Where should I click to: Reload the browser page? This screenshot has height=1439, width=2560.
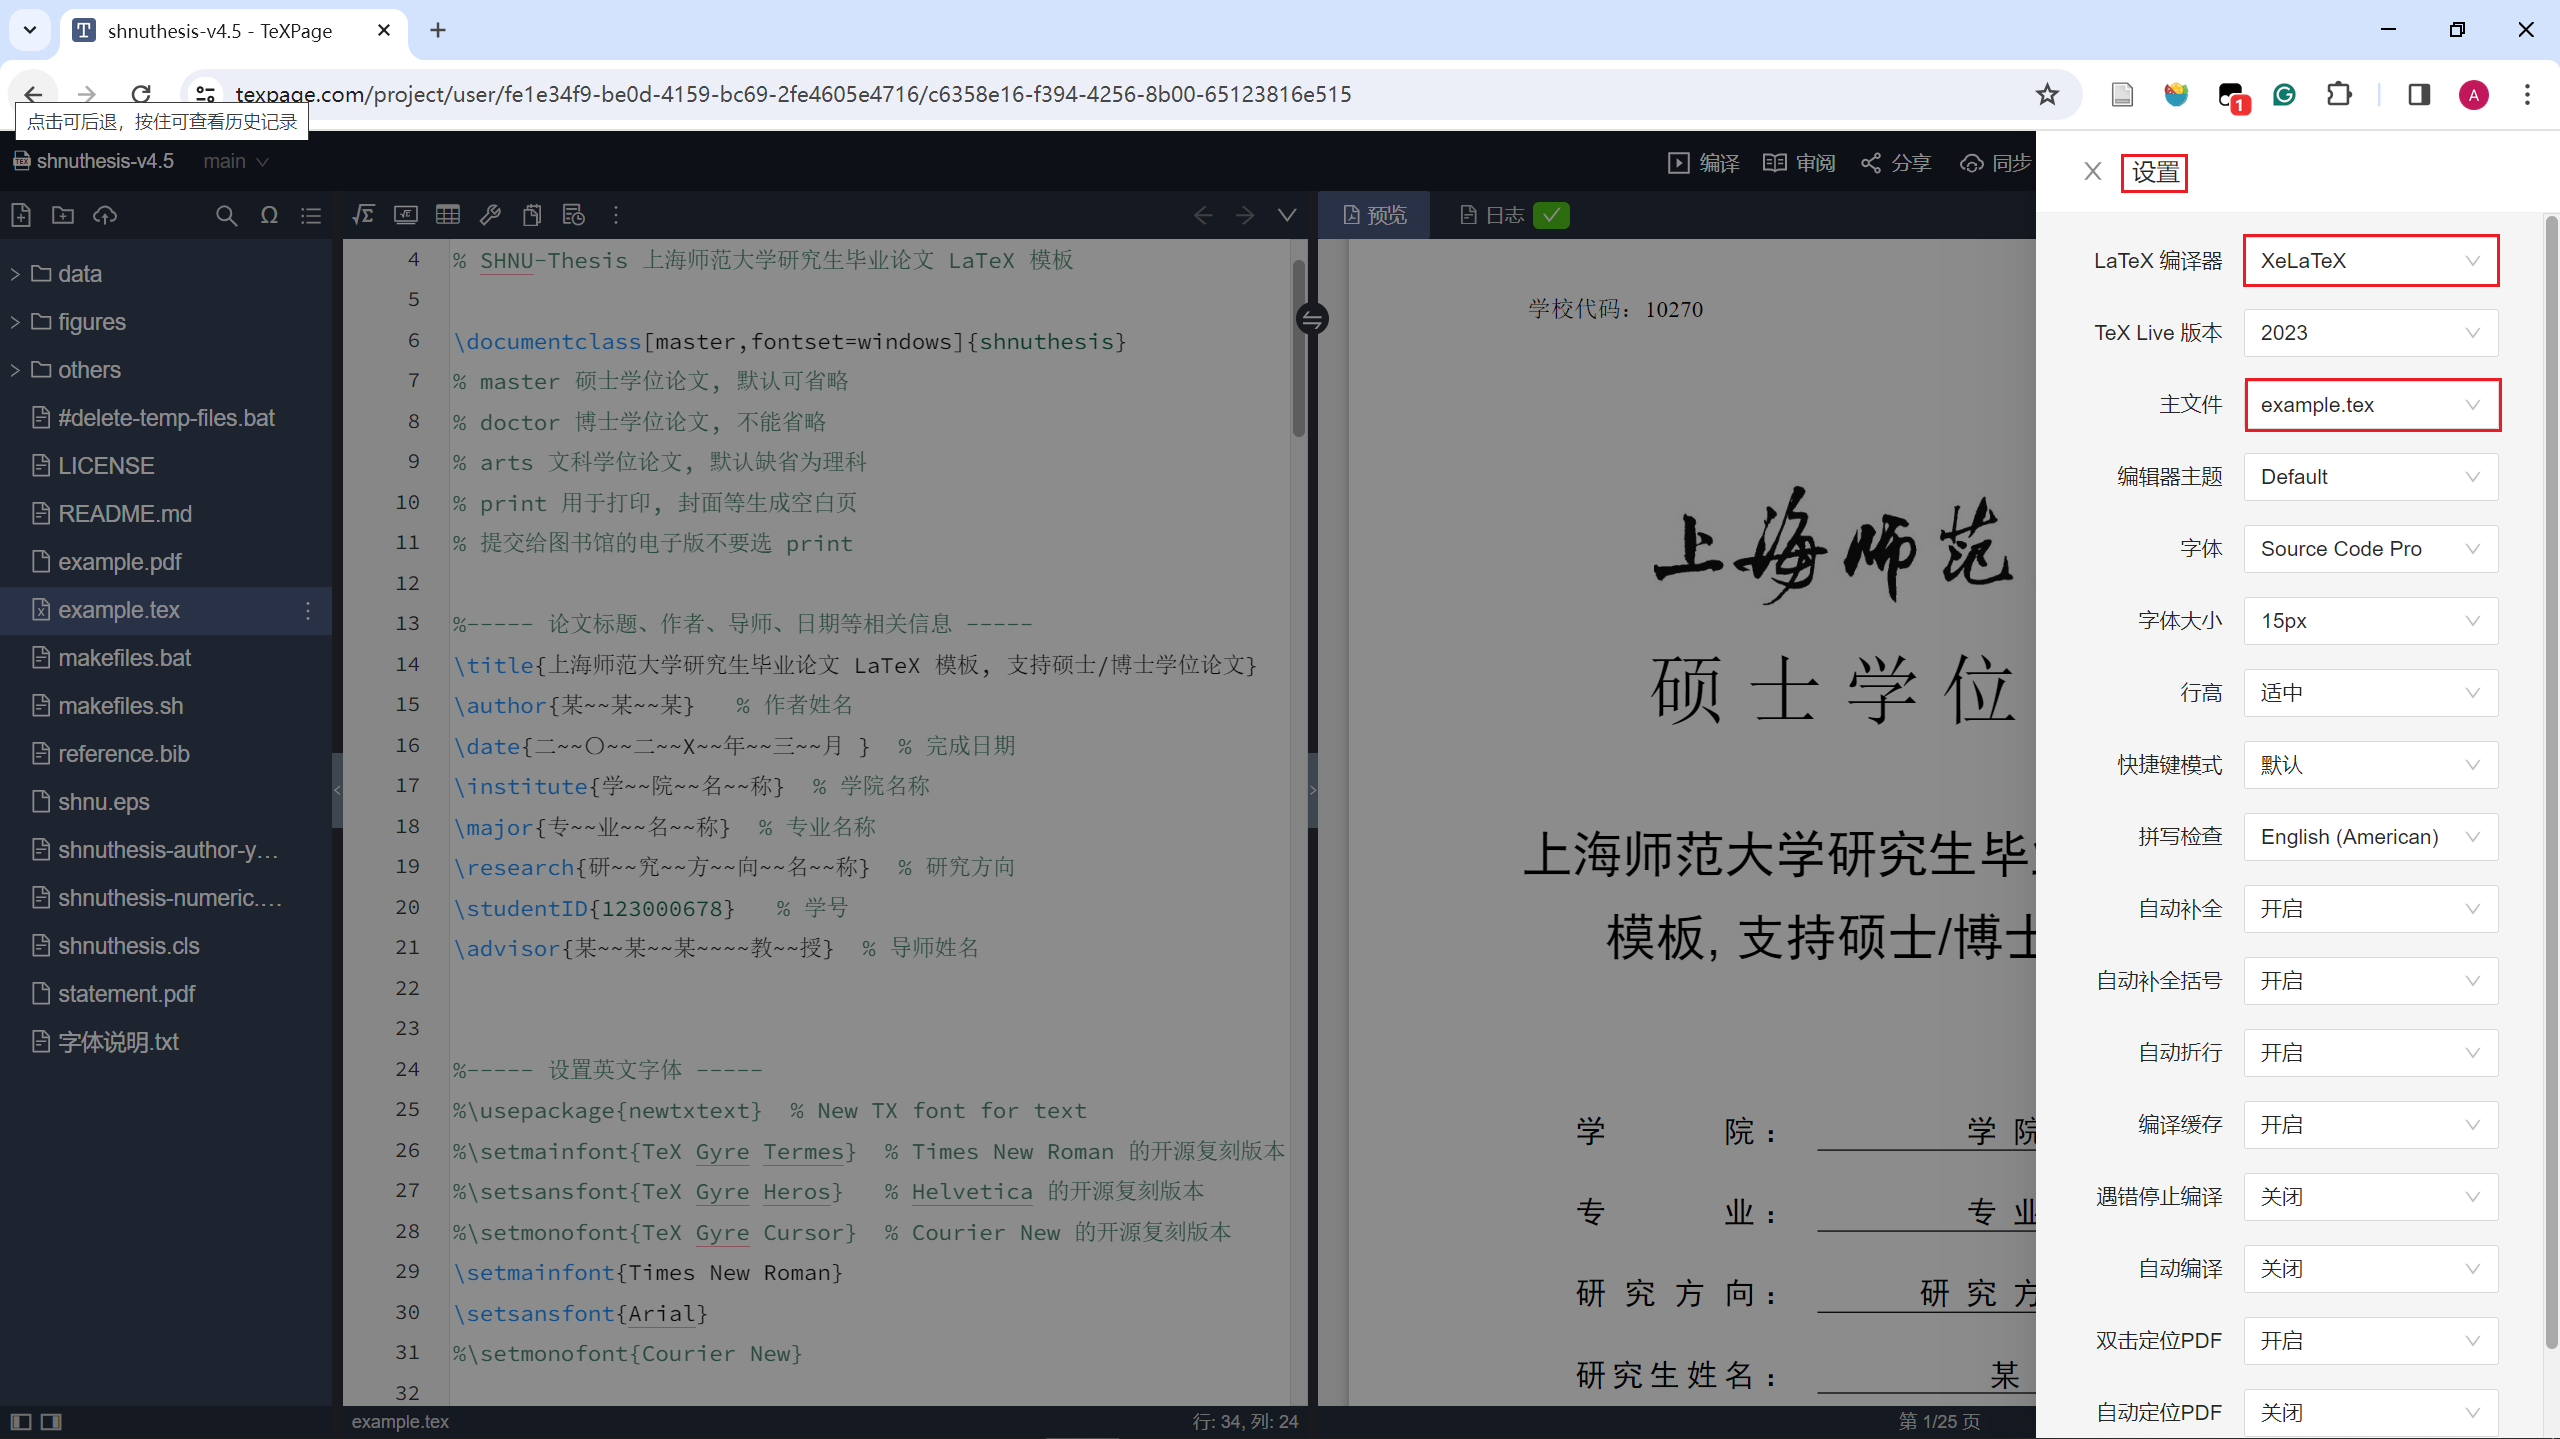141,94
